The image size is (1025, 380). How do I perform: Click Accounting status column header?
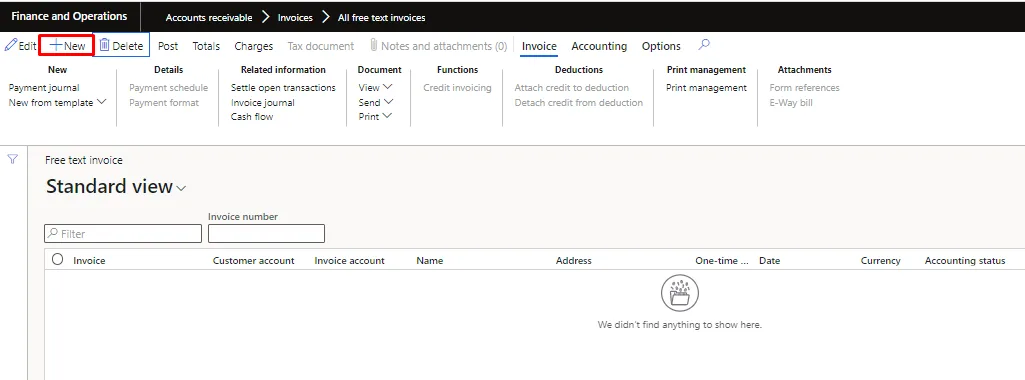[x=965, y=260]
